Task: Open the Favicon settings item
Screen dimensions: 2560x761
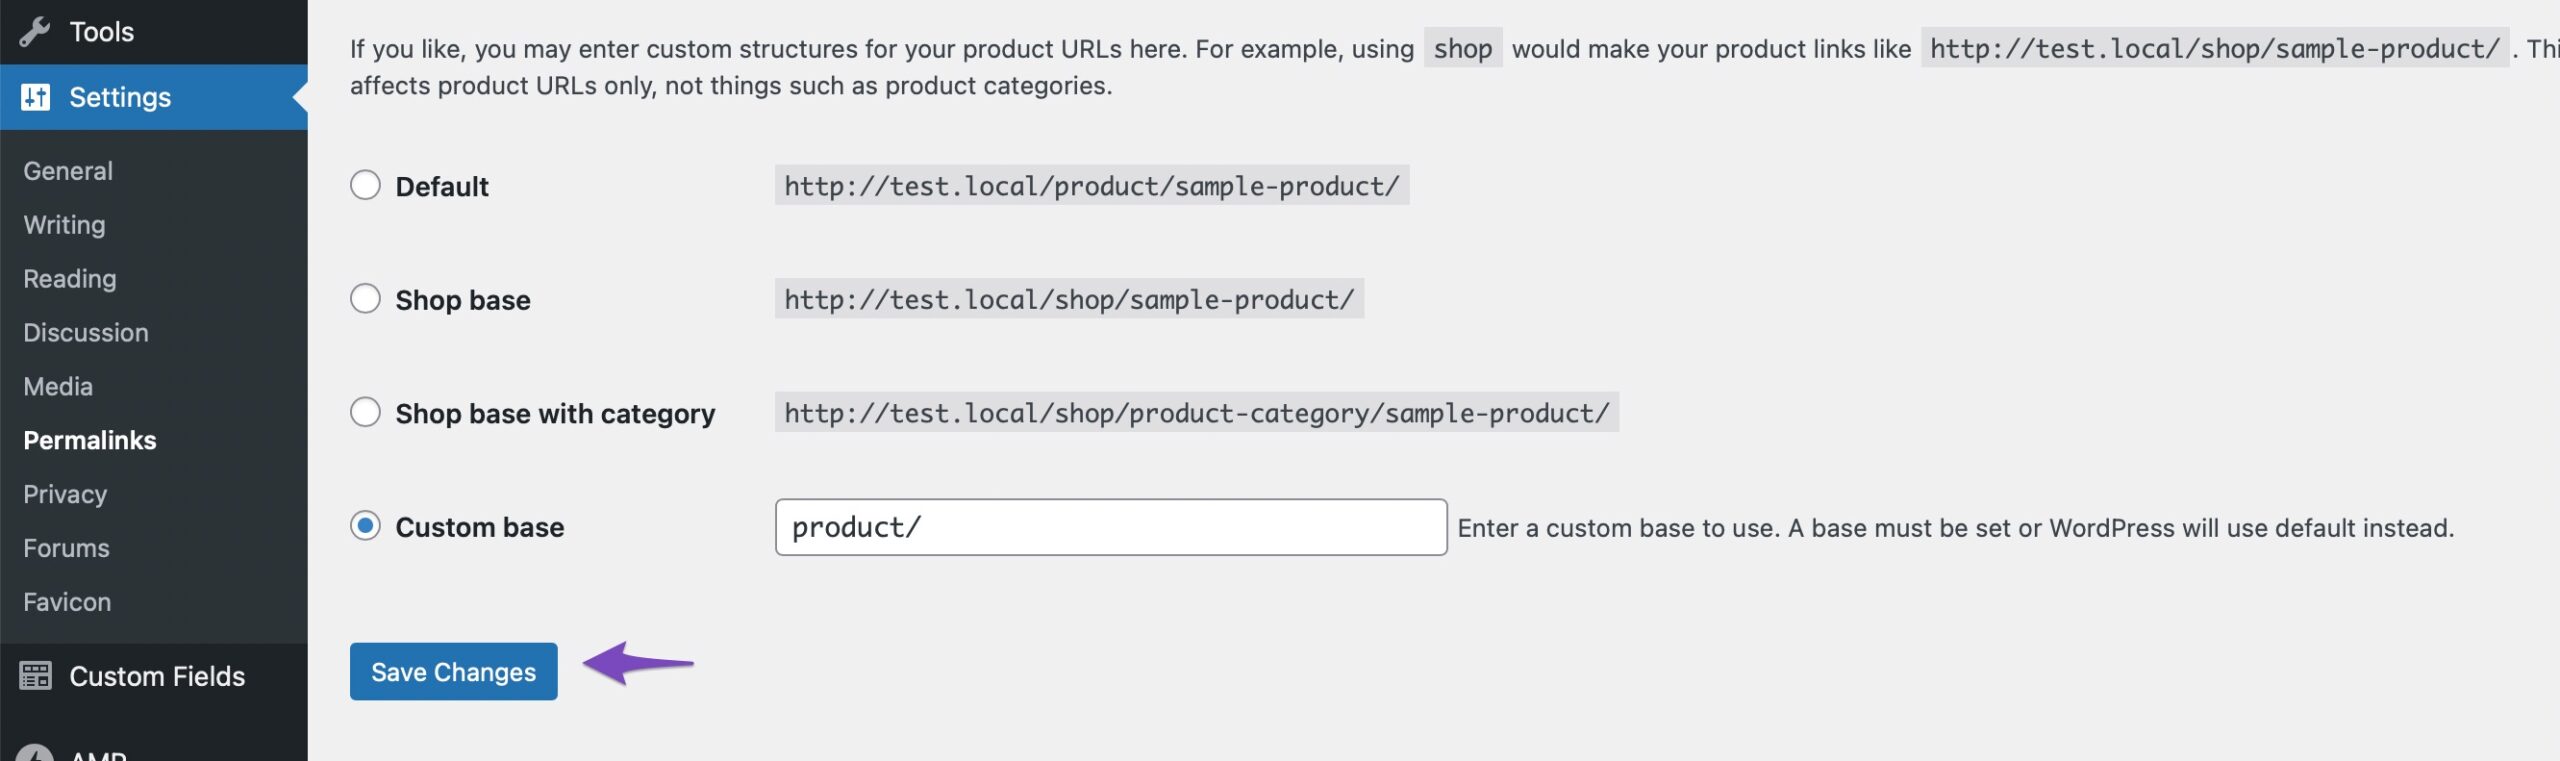Action: coord(67,603)
